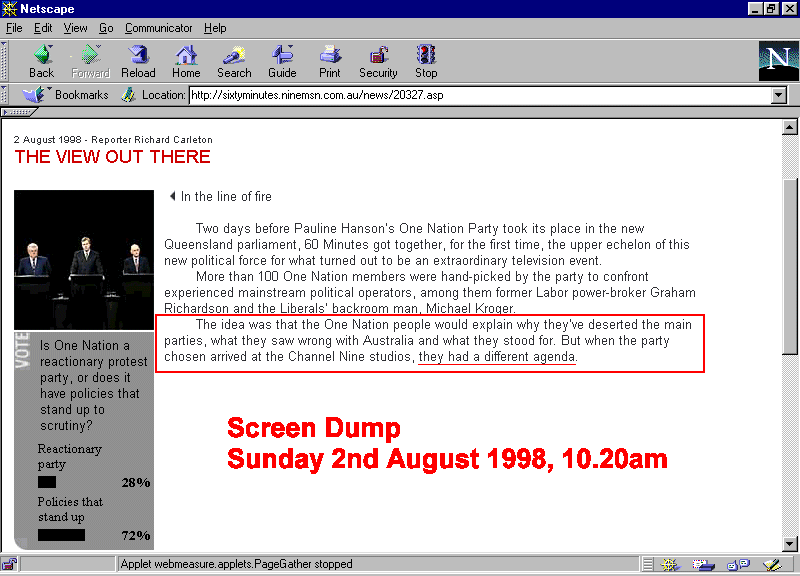Open Discussions from component bar
This screenshot has height=576, width=800.
point(738,564)
